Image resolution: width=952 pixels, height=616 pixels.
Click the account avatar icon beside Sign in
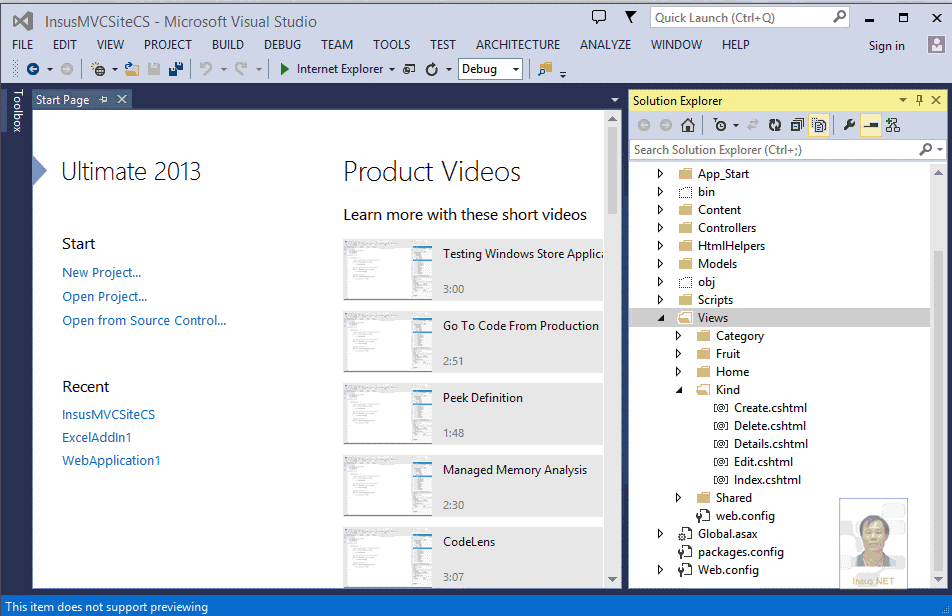coord(936,45)
